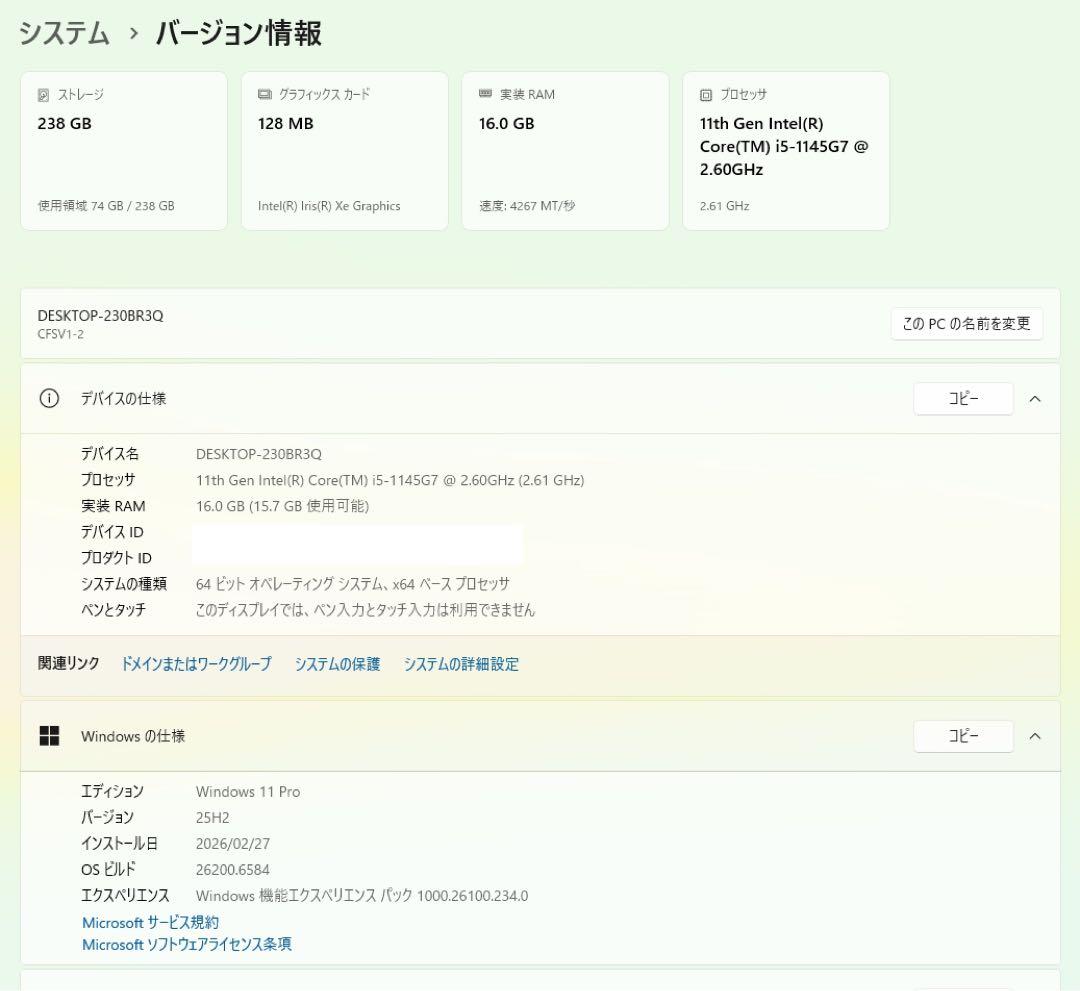
Task: Copy device specifications with コピー button
Action: tap(963, 399)
